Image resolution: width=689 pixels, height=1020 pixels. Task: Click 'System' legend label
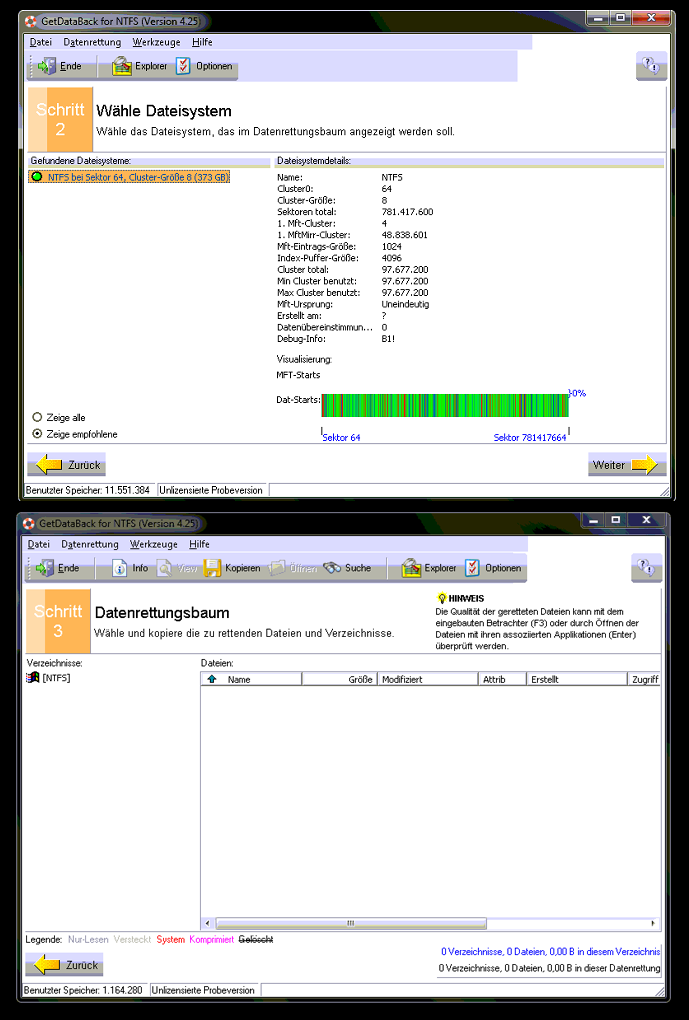pos(170,939)
